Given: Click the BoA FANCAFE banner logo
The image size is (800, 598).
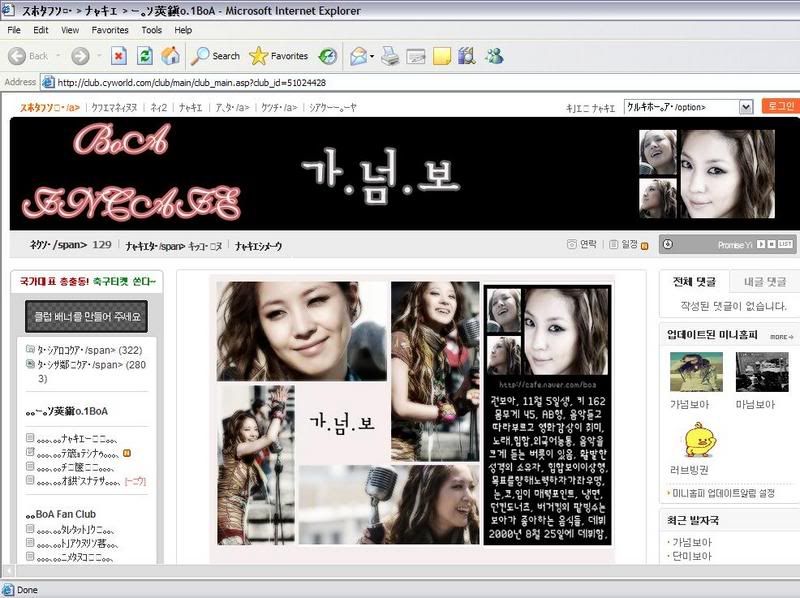Looking at the screenshot, I should [132, 172].
